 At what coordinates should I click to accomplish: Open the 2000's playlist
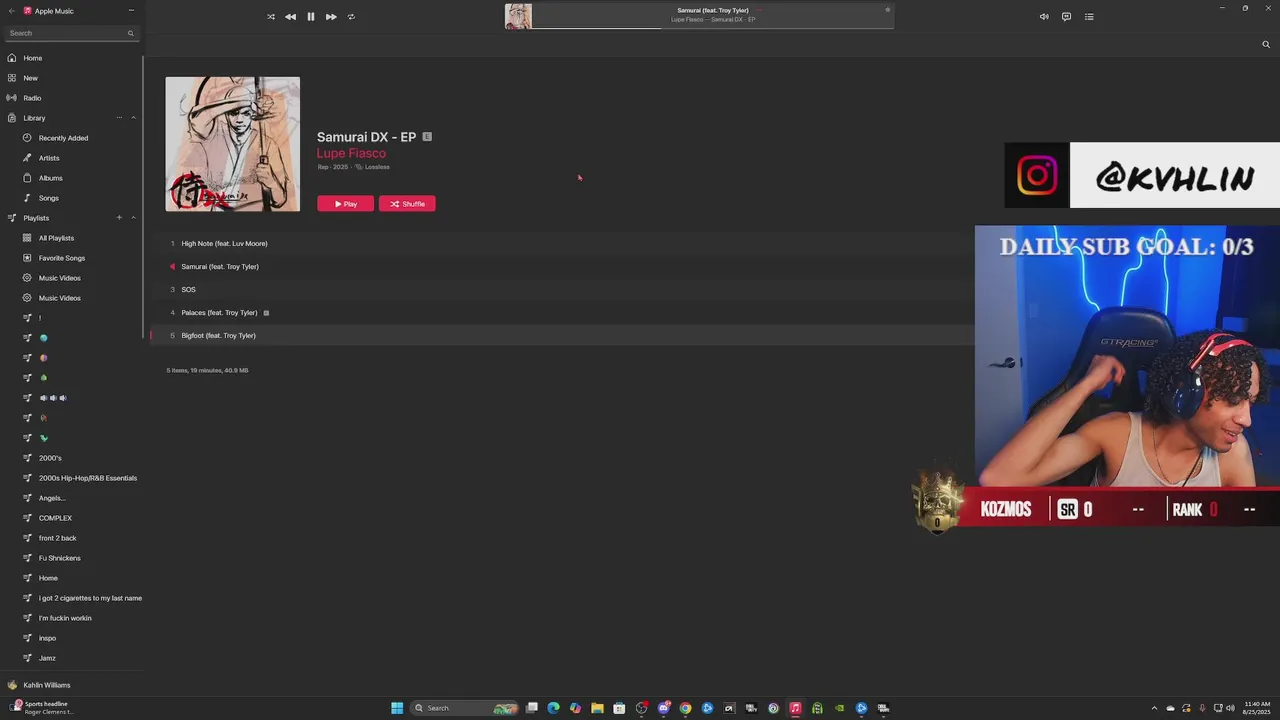click(x=50, y=458)
